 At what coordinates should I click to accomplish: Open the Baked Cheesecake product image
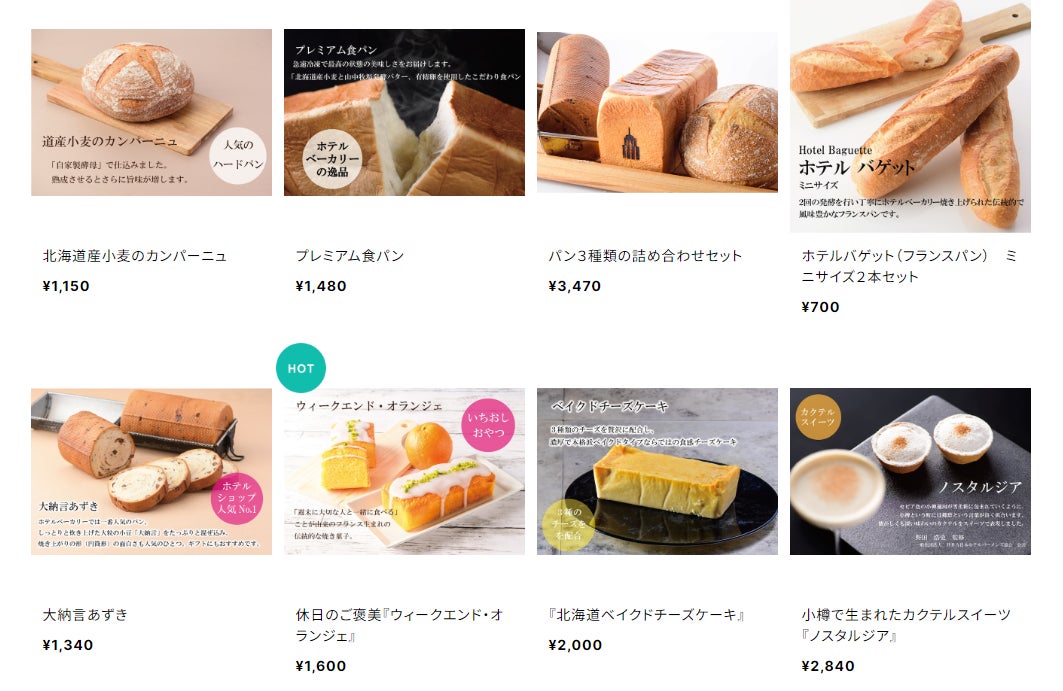[657, 471]
